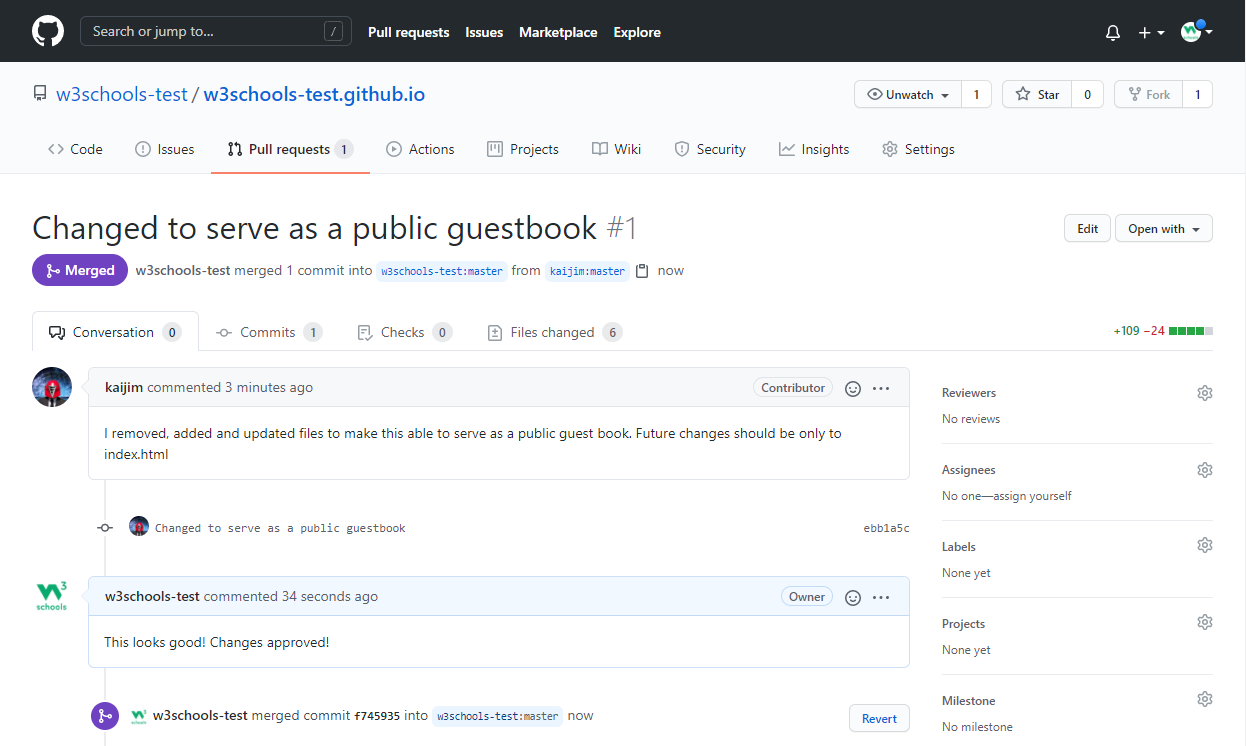Screen dimensions: 1246x746
Task: Click the GitHub logo icon
Action: tap(48, 31)
